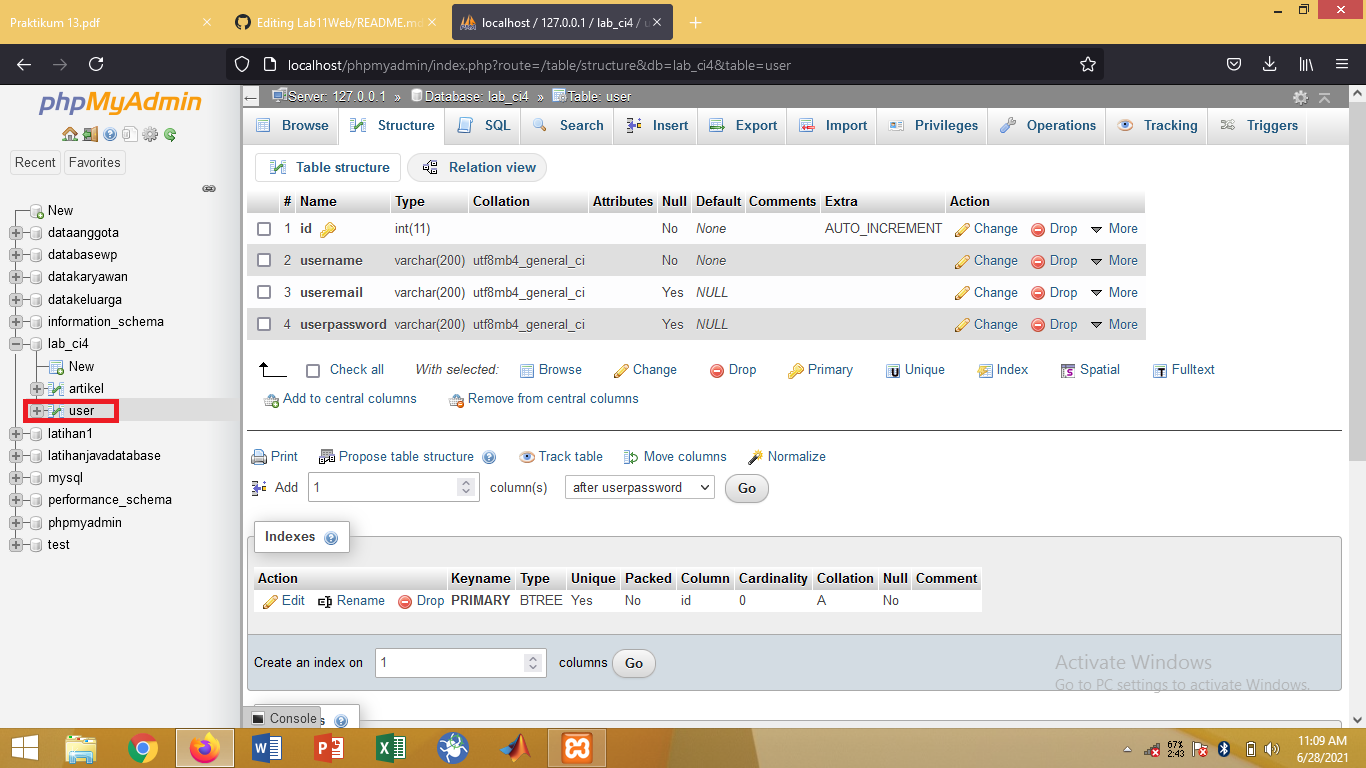Check the checkbox for the id column
This screenshot has height=768, width=1366.
pyautogui.click(x=264, y=228)
